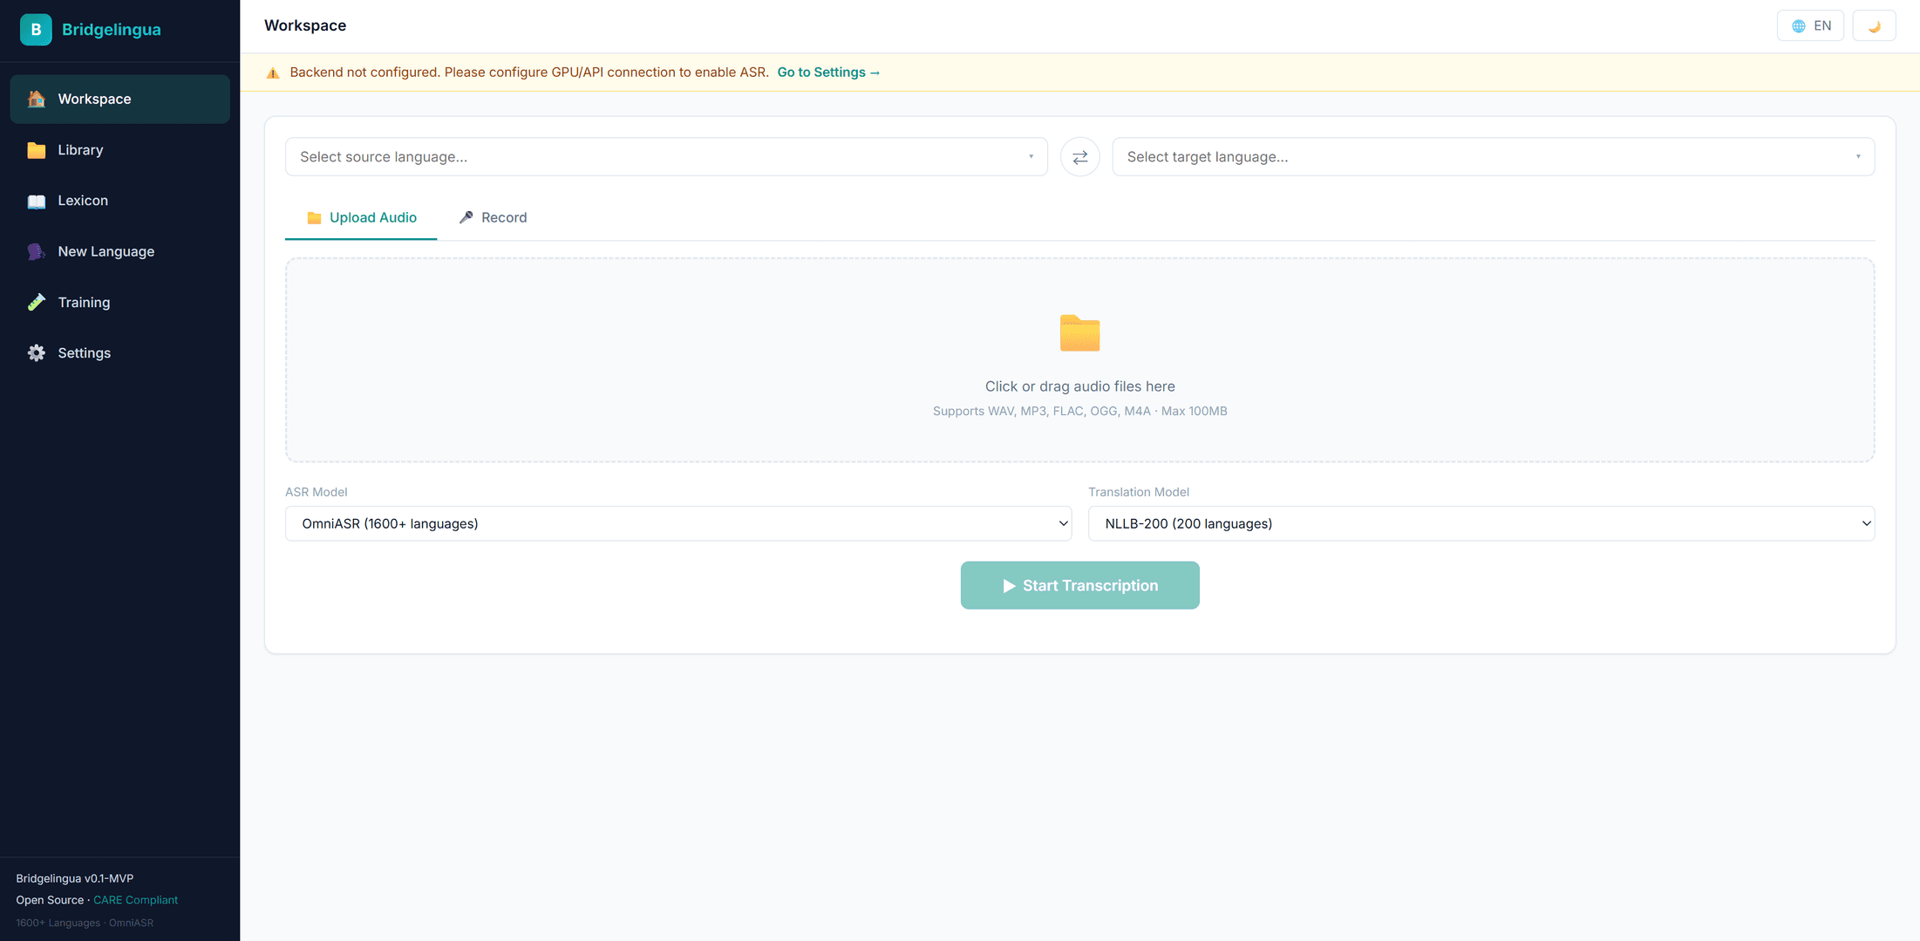Follow the Go to Settings link
The width and height of the screenshot is (1920, 941).
coord(828,73)
